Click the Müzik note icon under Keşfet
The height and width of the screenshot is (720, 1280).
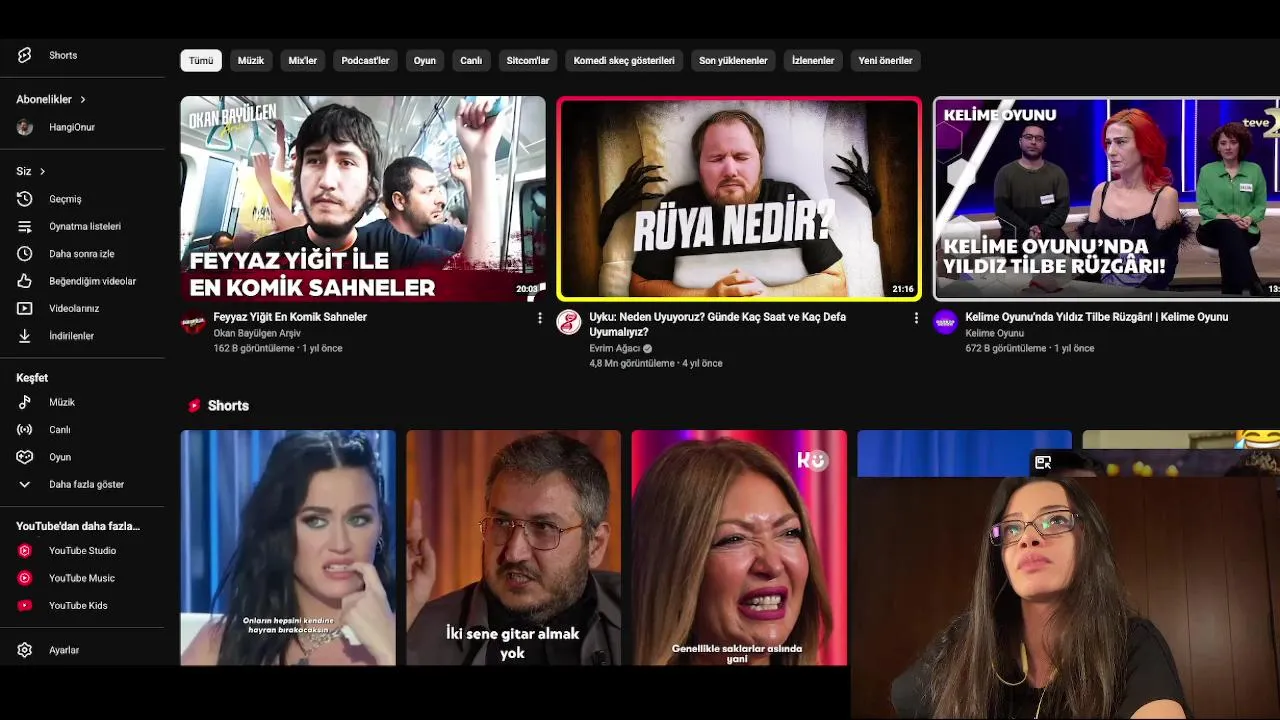coord(25,402)
